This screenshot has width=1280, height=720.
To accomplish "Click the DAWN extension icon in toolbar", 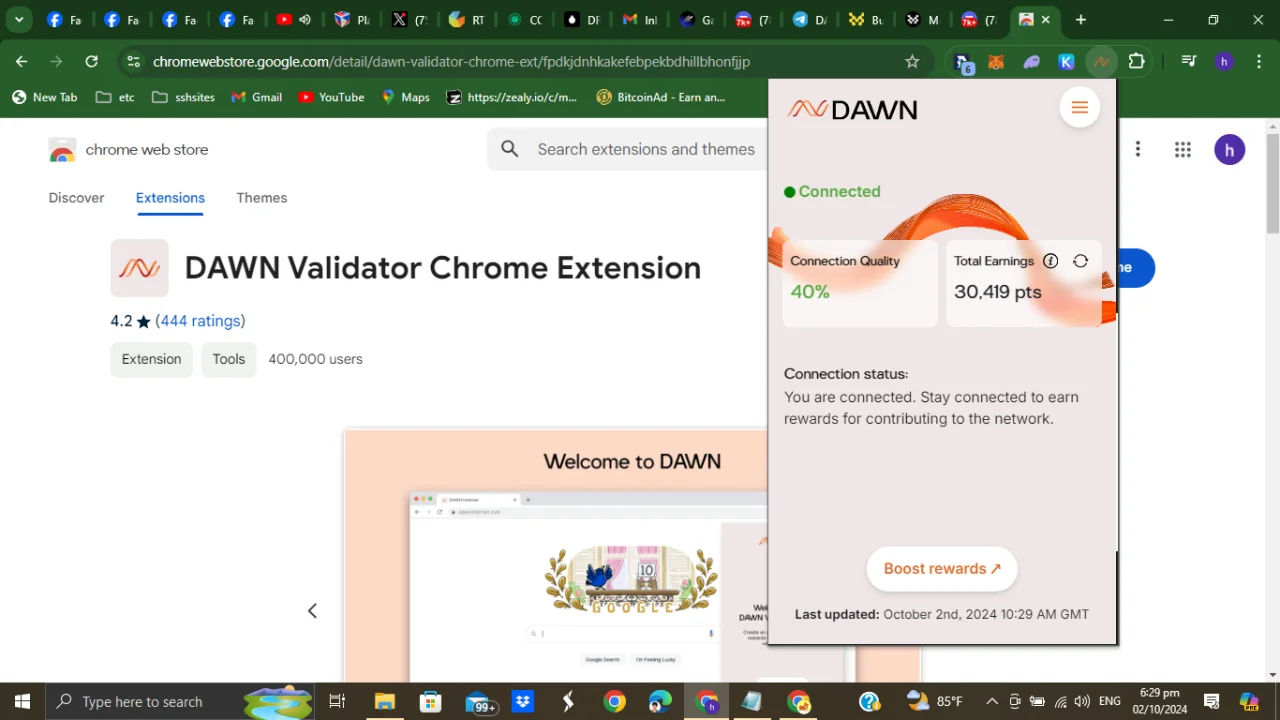I will tap(1101, 62).
